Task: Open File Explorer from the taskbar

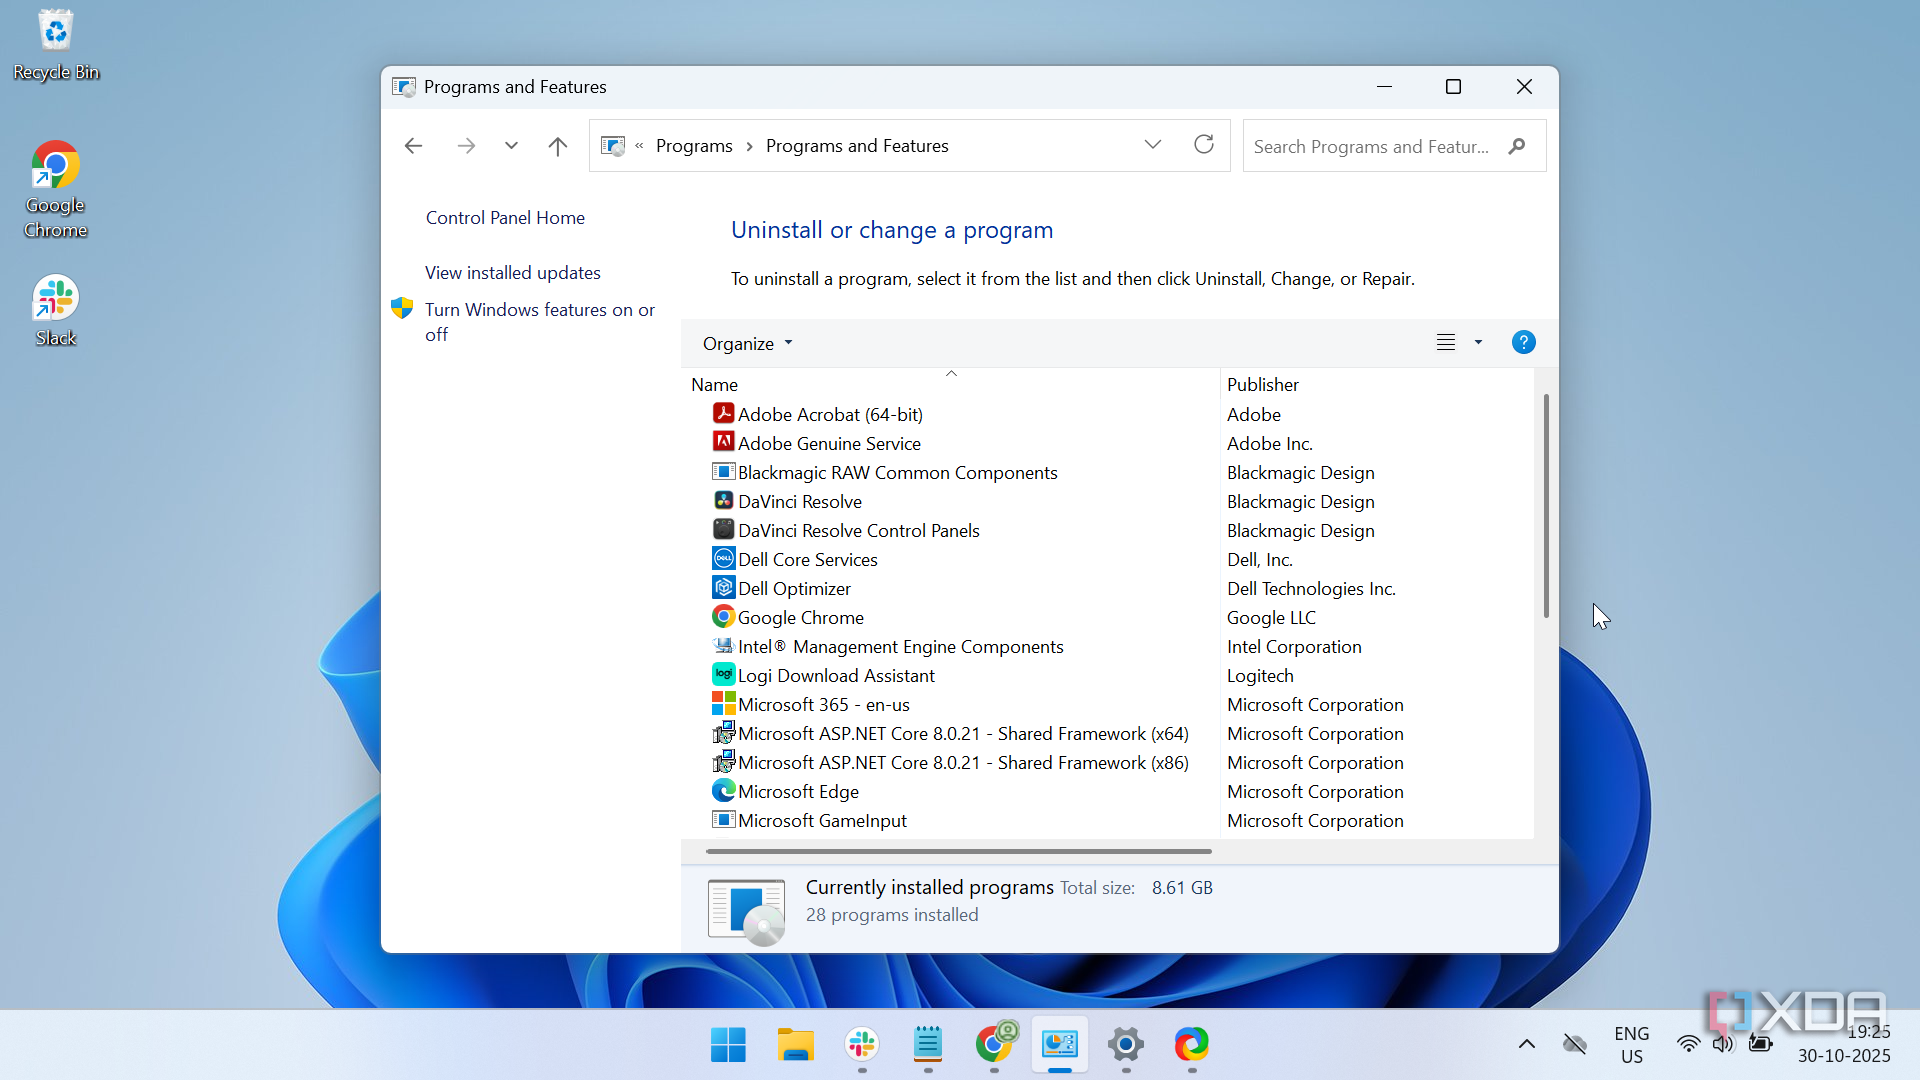Action: tap(795, 1045)
